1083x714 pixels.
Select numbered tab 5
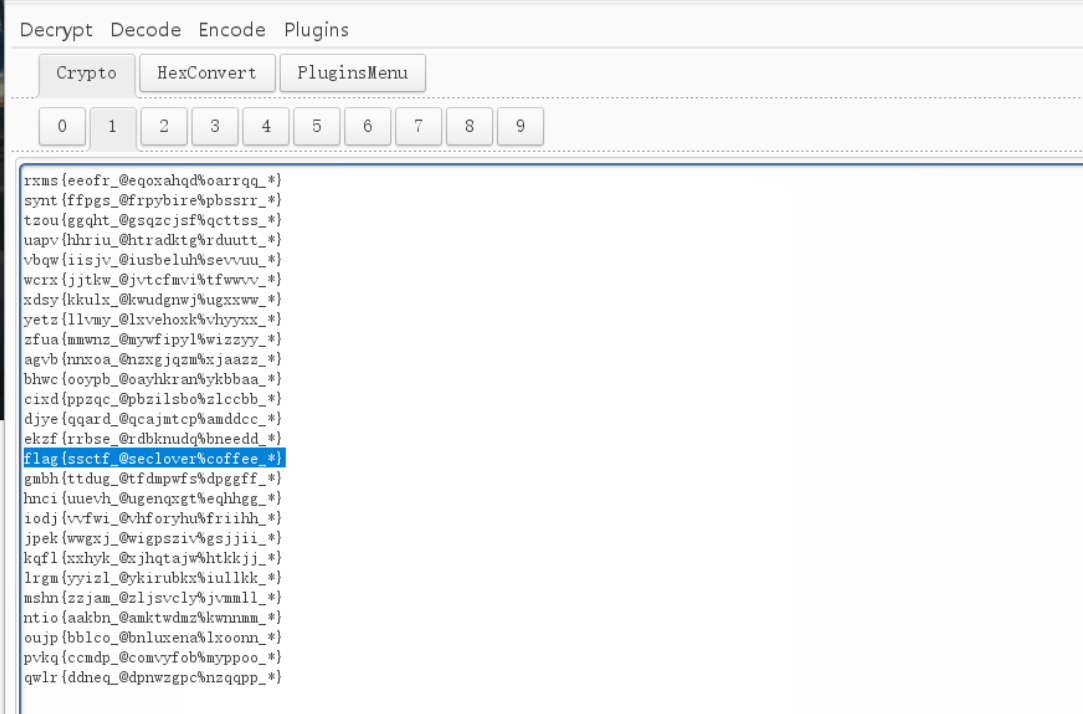[x=316, y=126]
